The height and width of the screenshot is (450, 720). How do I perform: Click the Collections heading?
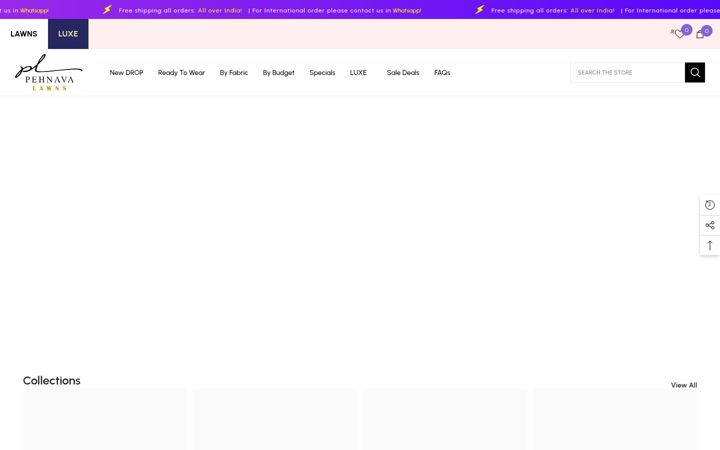(51, 381)
